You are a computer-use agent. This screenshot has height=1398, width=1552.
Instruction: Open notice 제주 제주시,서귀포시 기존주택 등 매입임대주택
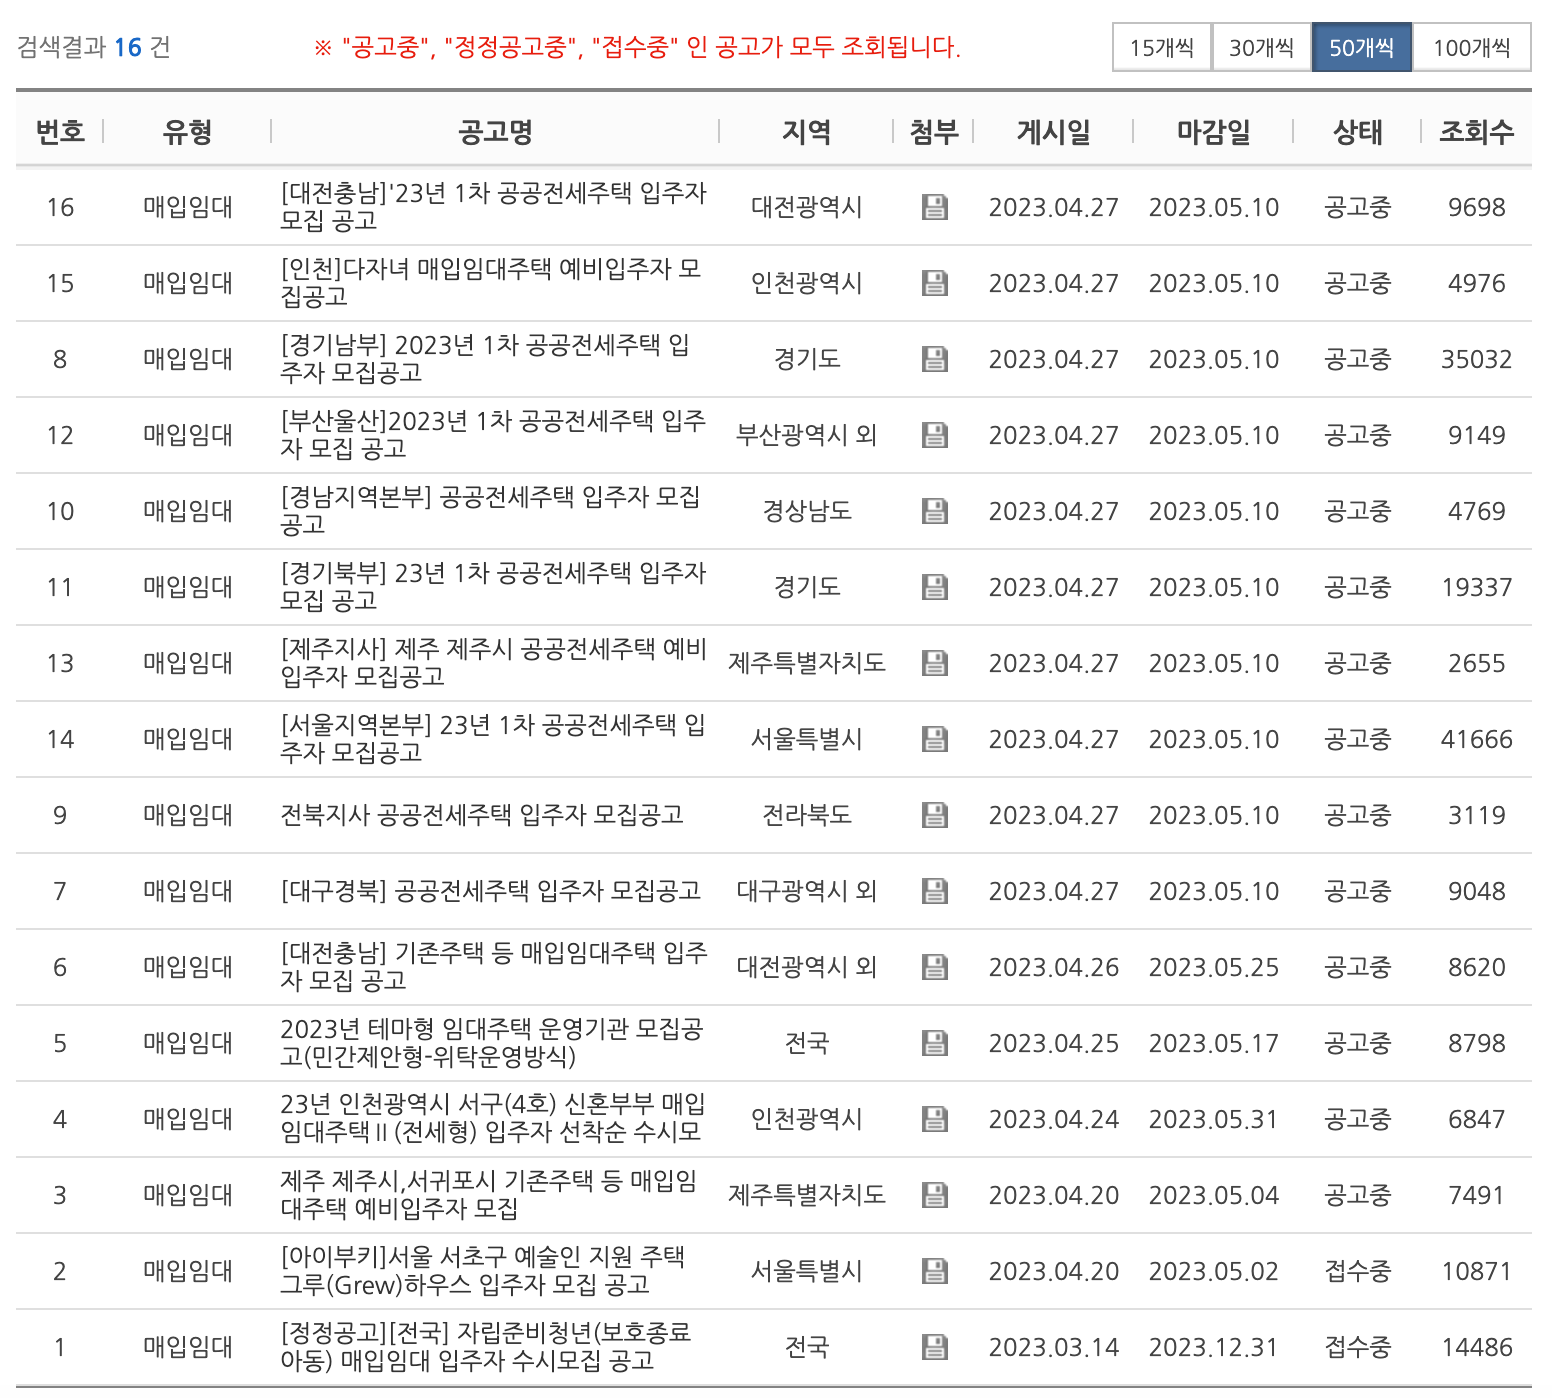click(x=489, y=1195)
